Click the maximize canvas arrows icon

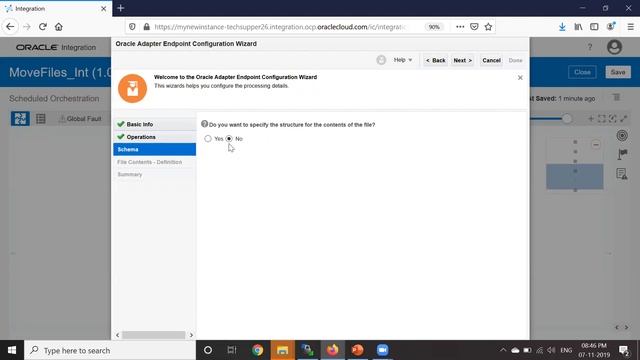624,119
